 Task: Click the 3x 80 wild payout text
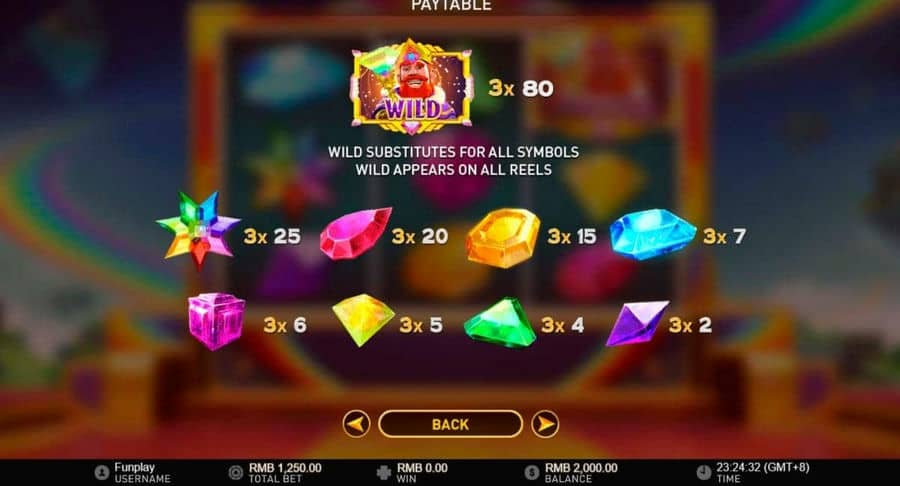coord(521,88)
